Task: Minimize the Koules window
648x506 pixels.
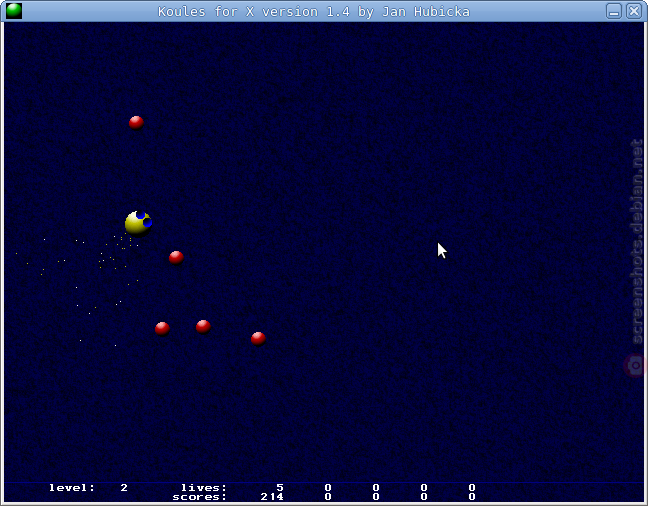Action: click(x=614, y=11)
